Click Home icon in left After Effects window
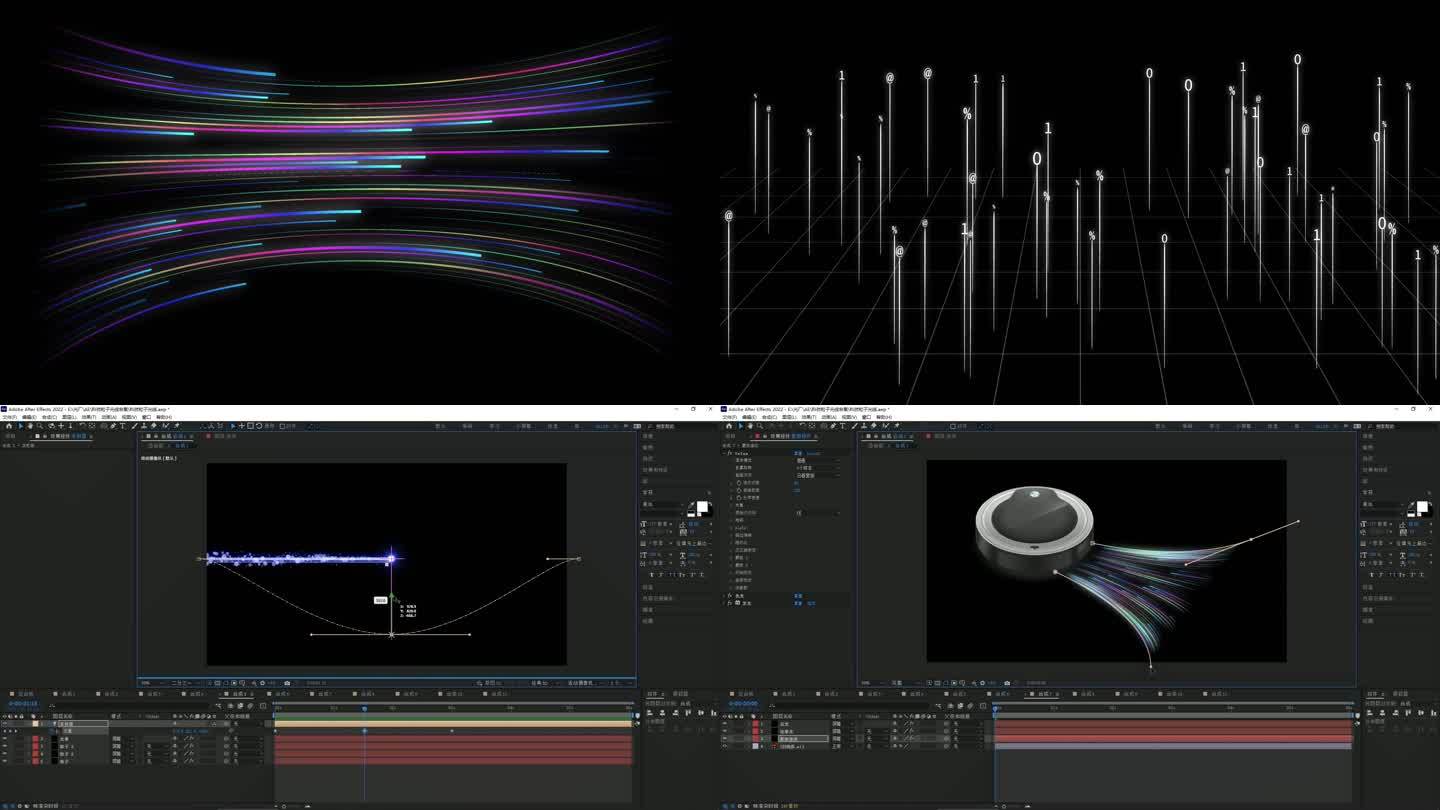Screen dimensions: 1440x810 tap(9, 426)
